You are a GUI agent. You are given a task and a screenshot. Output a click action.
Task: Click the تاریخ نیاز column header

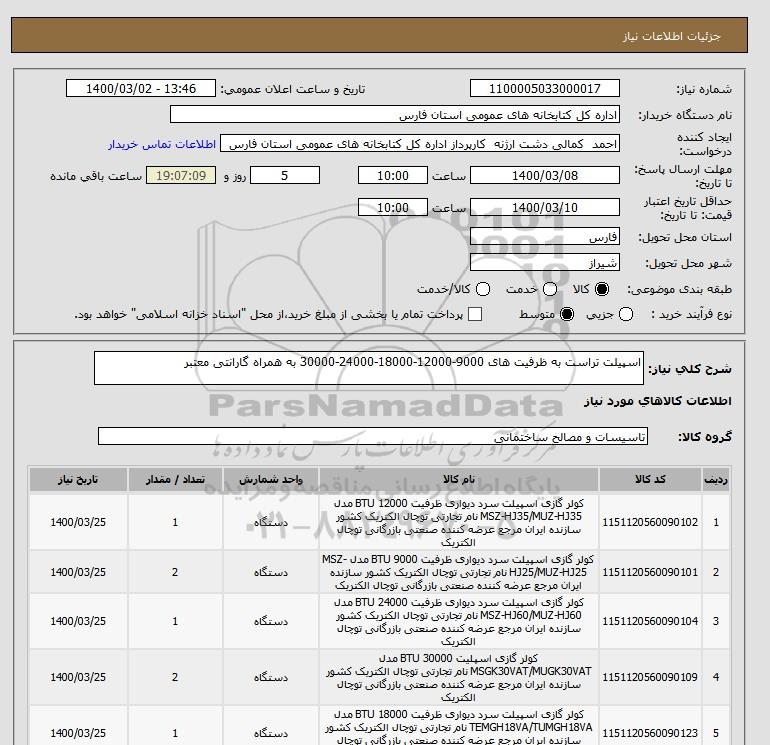click(78, 479)
